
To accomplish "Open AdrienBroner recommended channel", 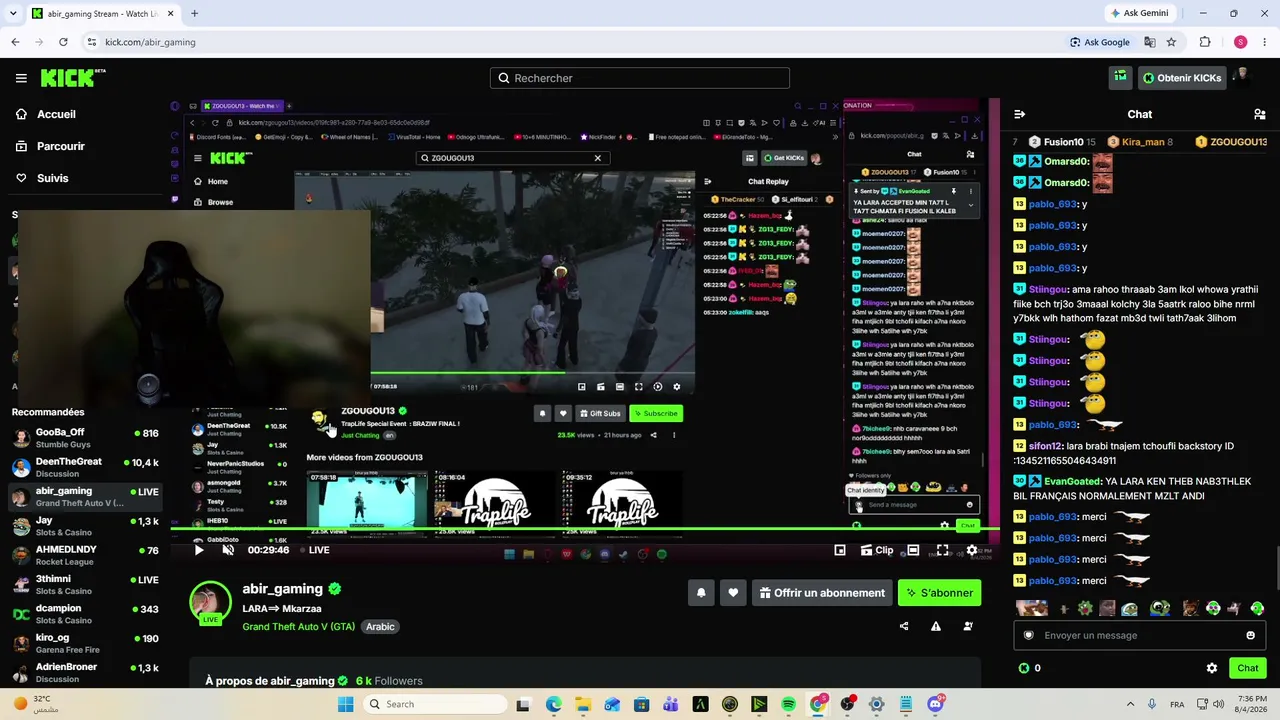I will click(x=85, y=672).
